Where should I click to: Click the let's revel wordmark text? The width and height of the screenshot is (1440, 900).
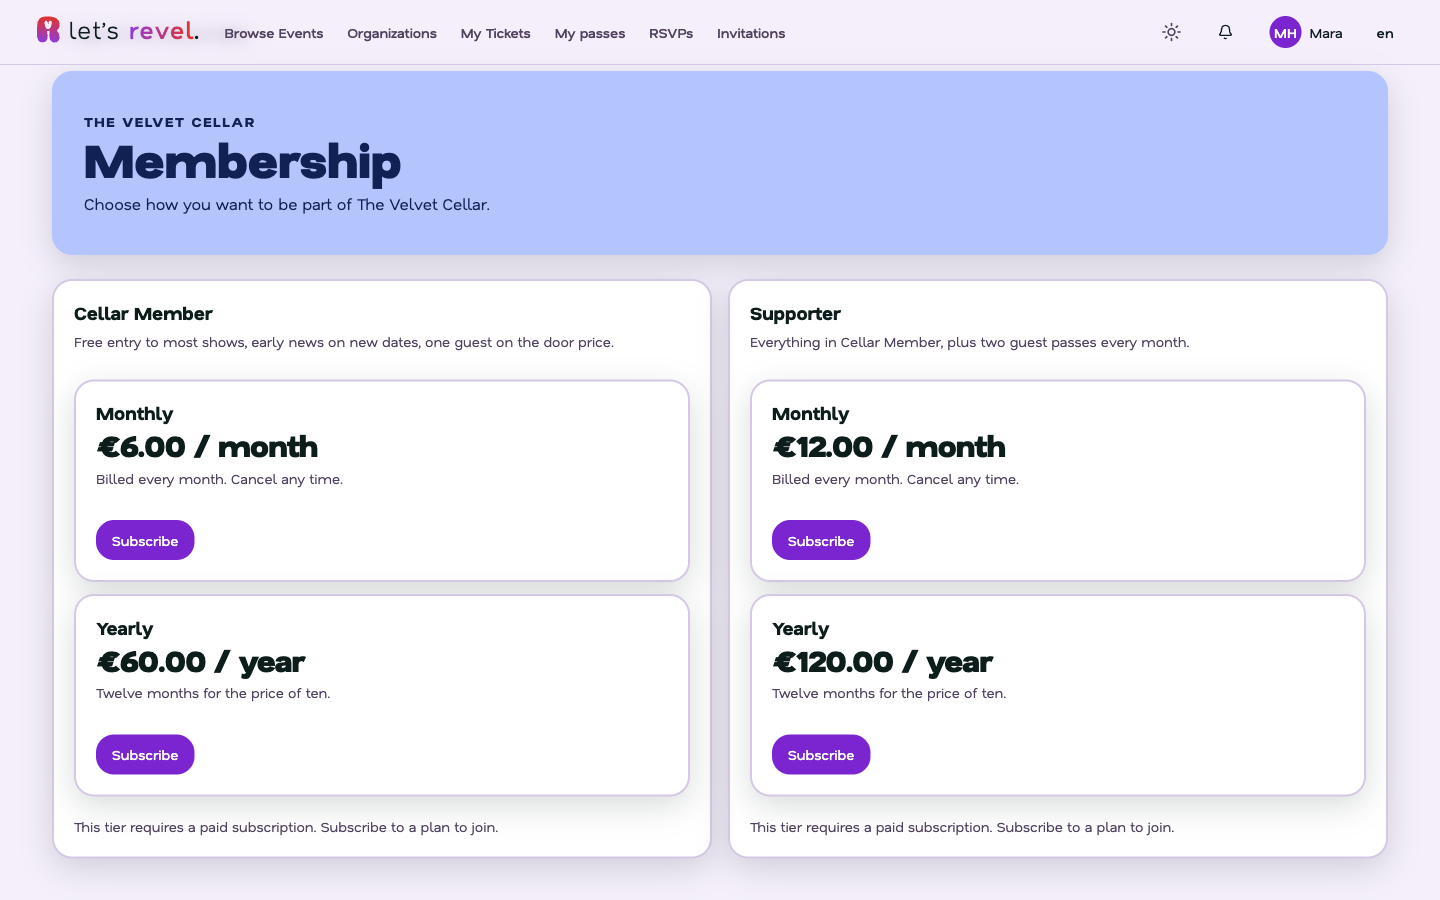(133, 31)
